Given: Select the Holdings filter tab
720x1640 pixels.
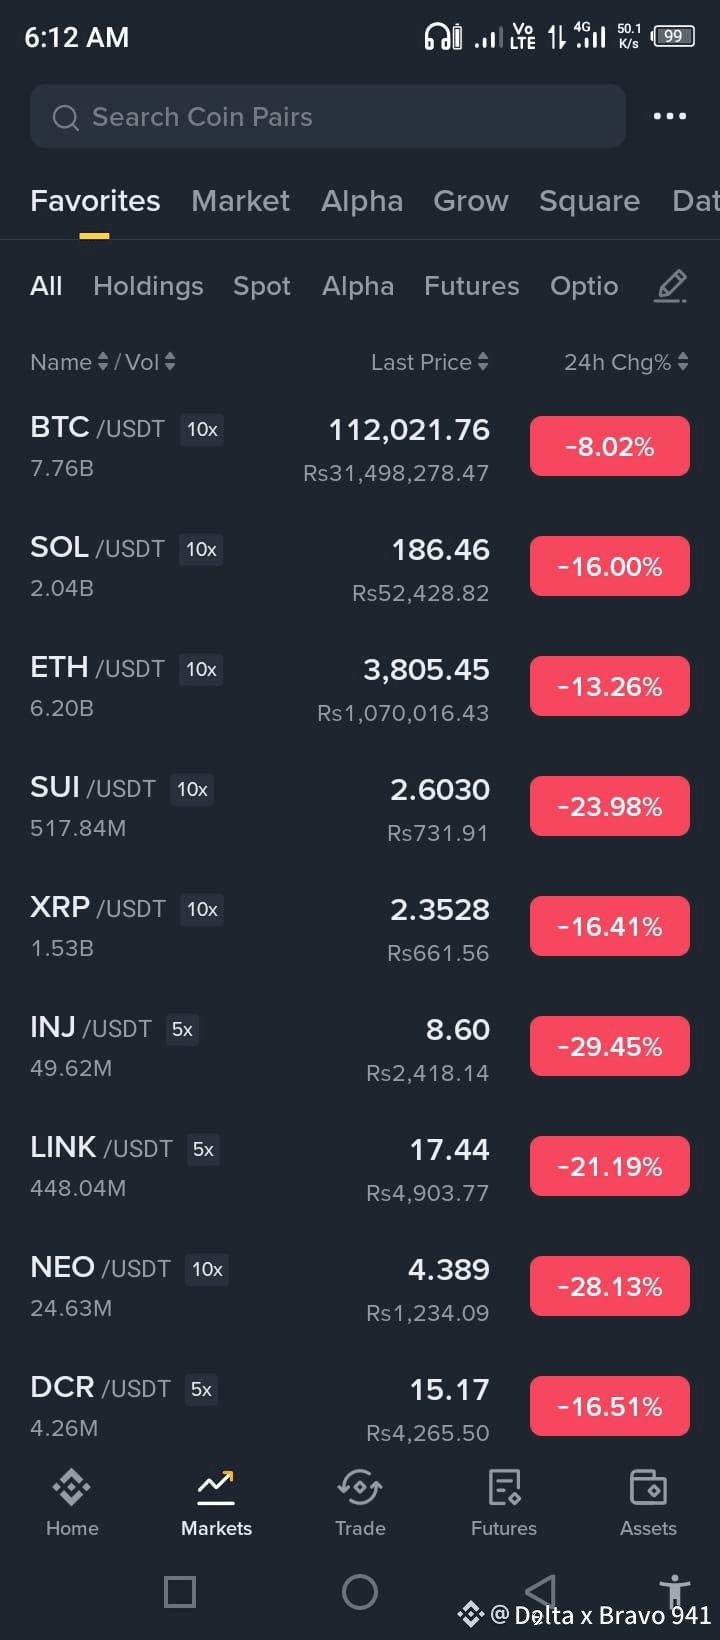Looking at the screenshot, I should (x=148, y=286).
